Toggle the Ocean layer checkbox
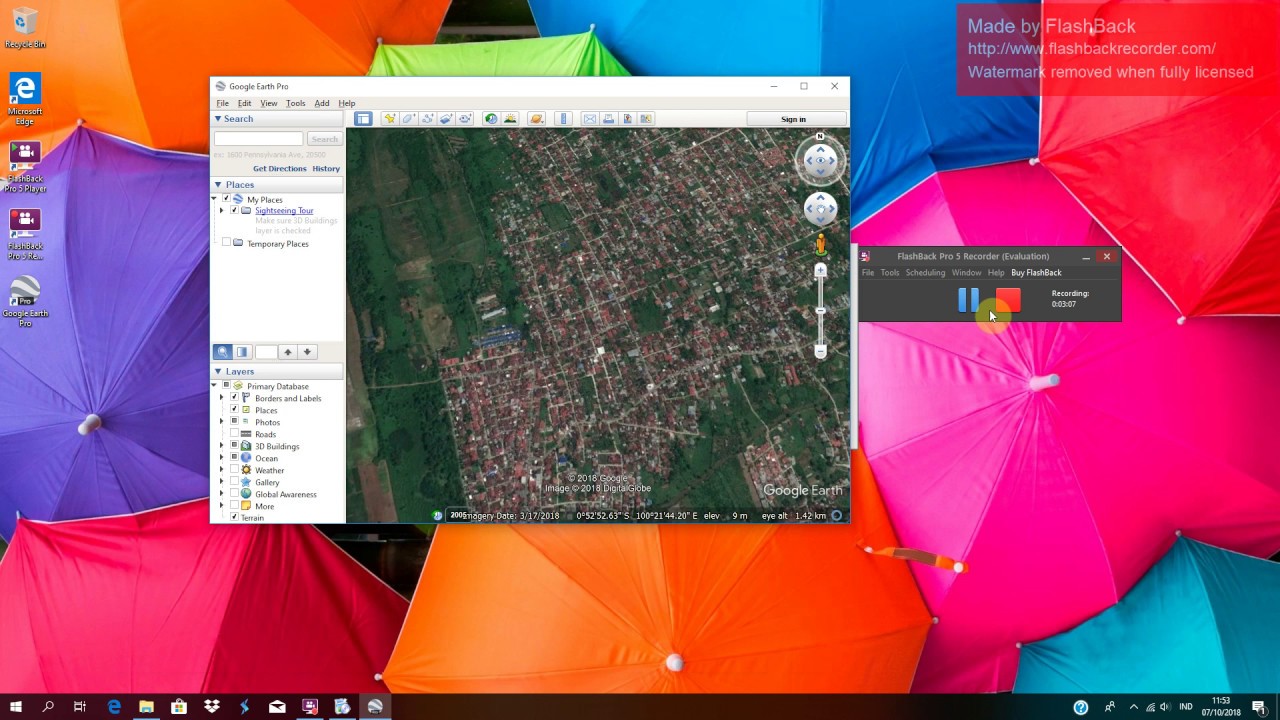Viewport: 1280px width, 720px height. [234, 458]
